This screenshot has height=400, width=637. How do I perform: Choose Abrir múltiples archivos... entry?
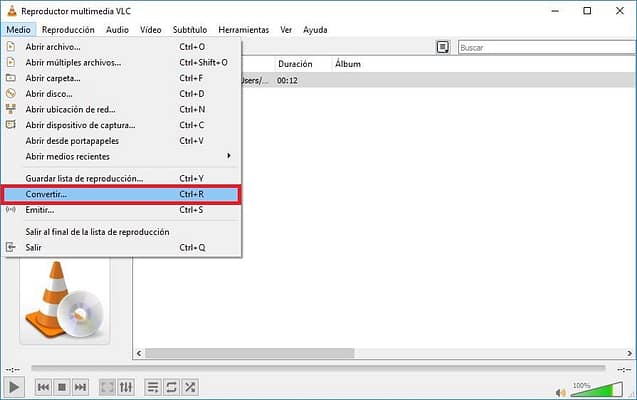click(x=121, y=63)
